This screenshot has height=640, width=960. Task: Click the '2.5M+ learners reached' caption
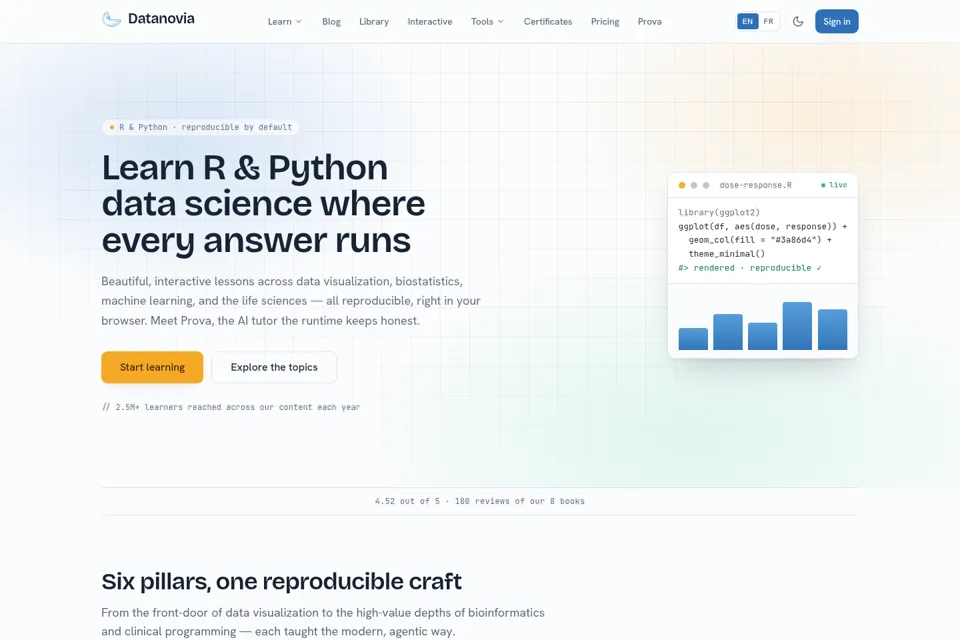[x=231, y=407]
